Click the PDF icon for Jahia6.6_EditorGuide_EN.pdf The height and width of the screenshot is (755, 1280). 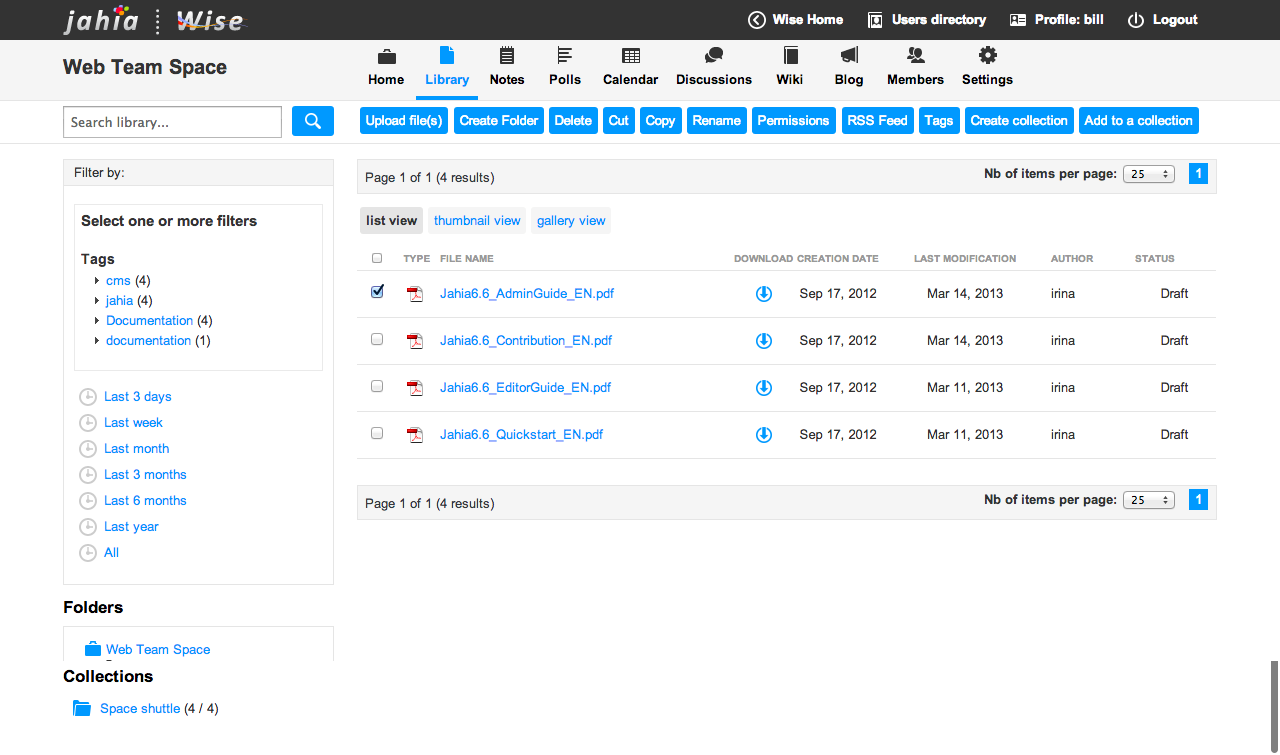415,388
